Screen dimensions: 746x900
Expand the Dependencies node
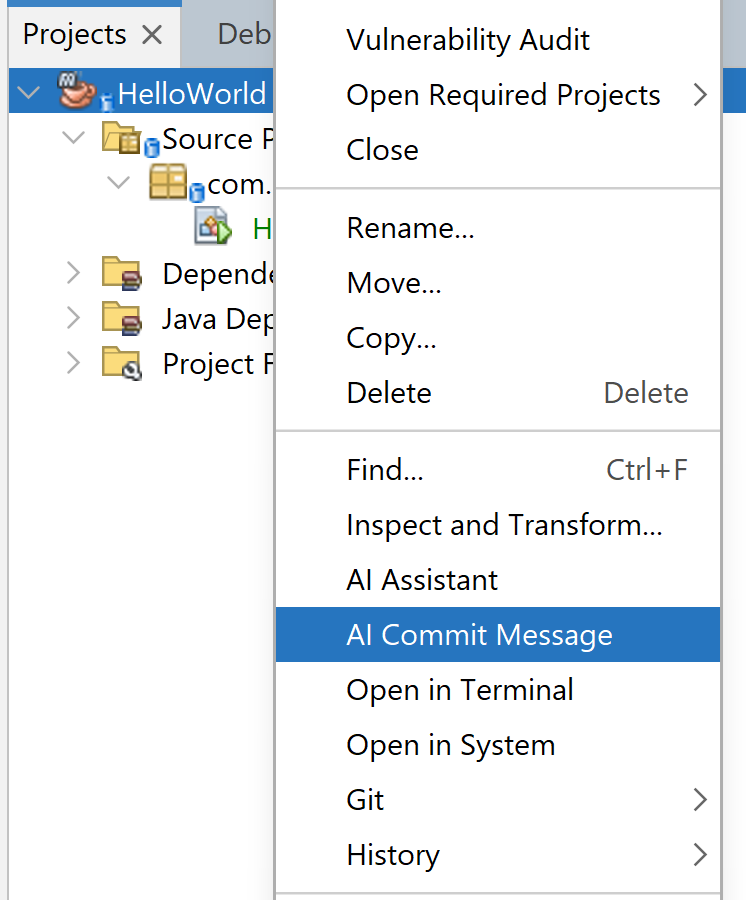[73, 273]
